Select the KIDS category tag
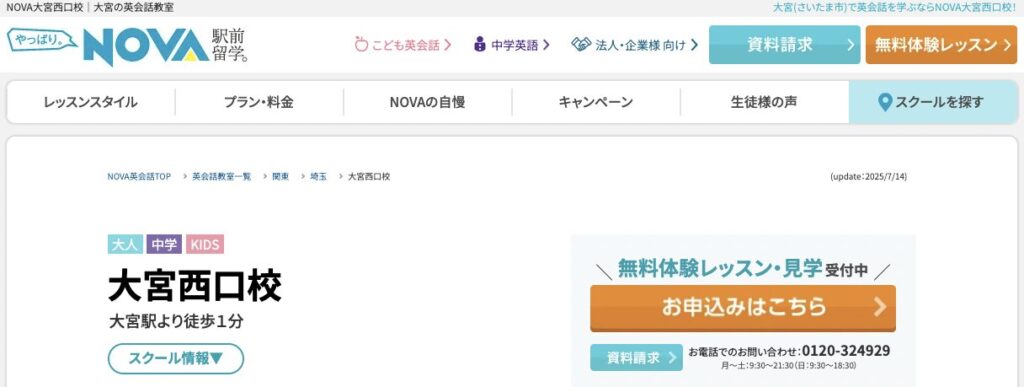The width and height of the screenshot is (1024, 387). [205, 244]
